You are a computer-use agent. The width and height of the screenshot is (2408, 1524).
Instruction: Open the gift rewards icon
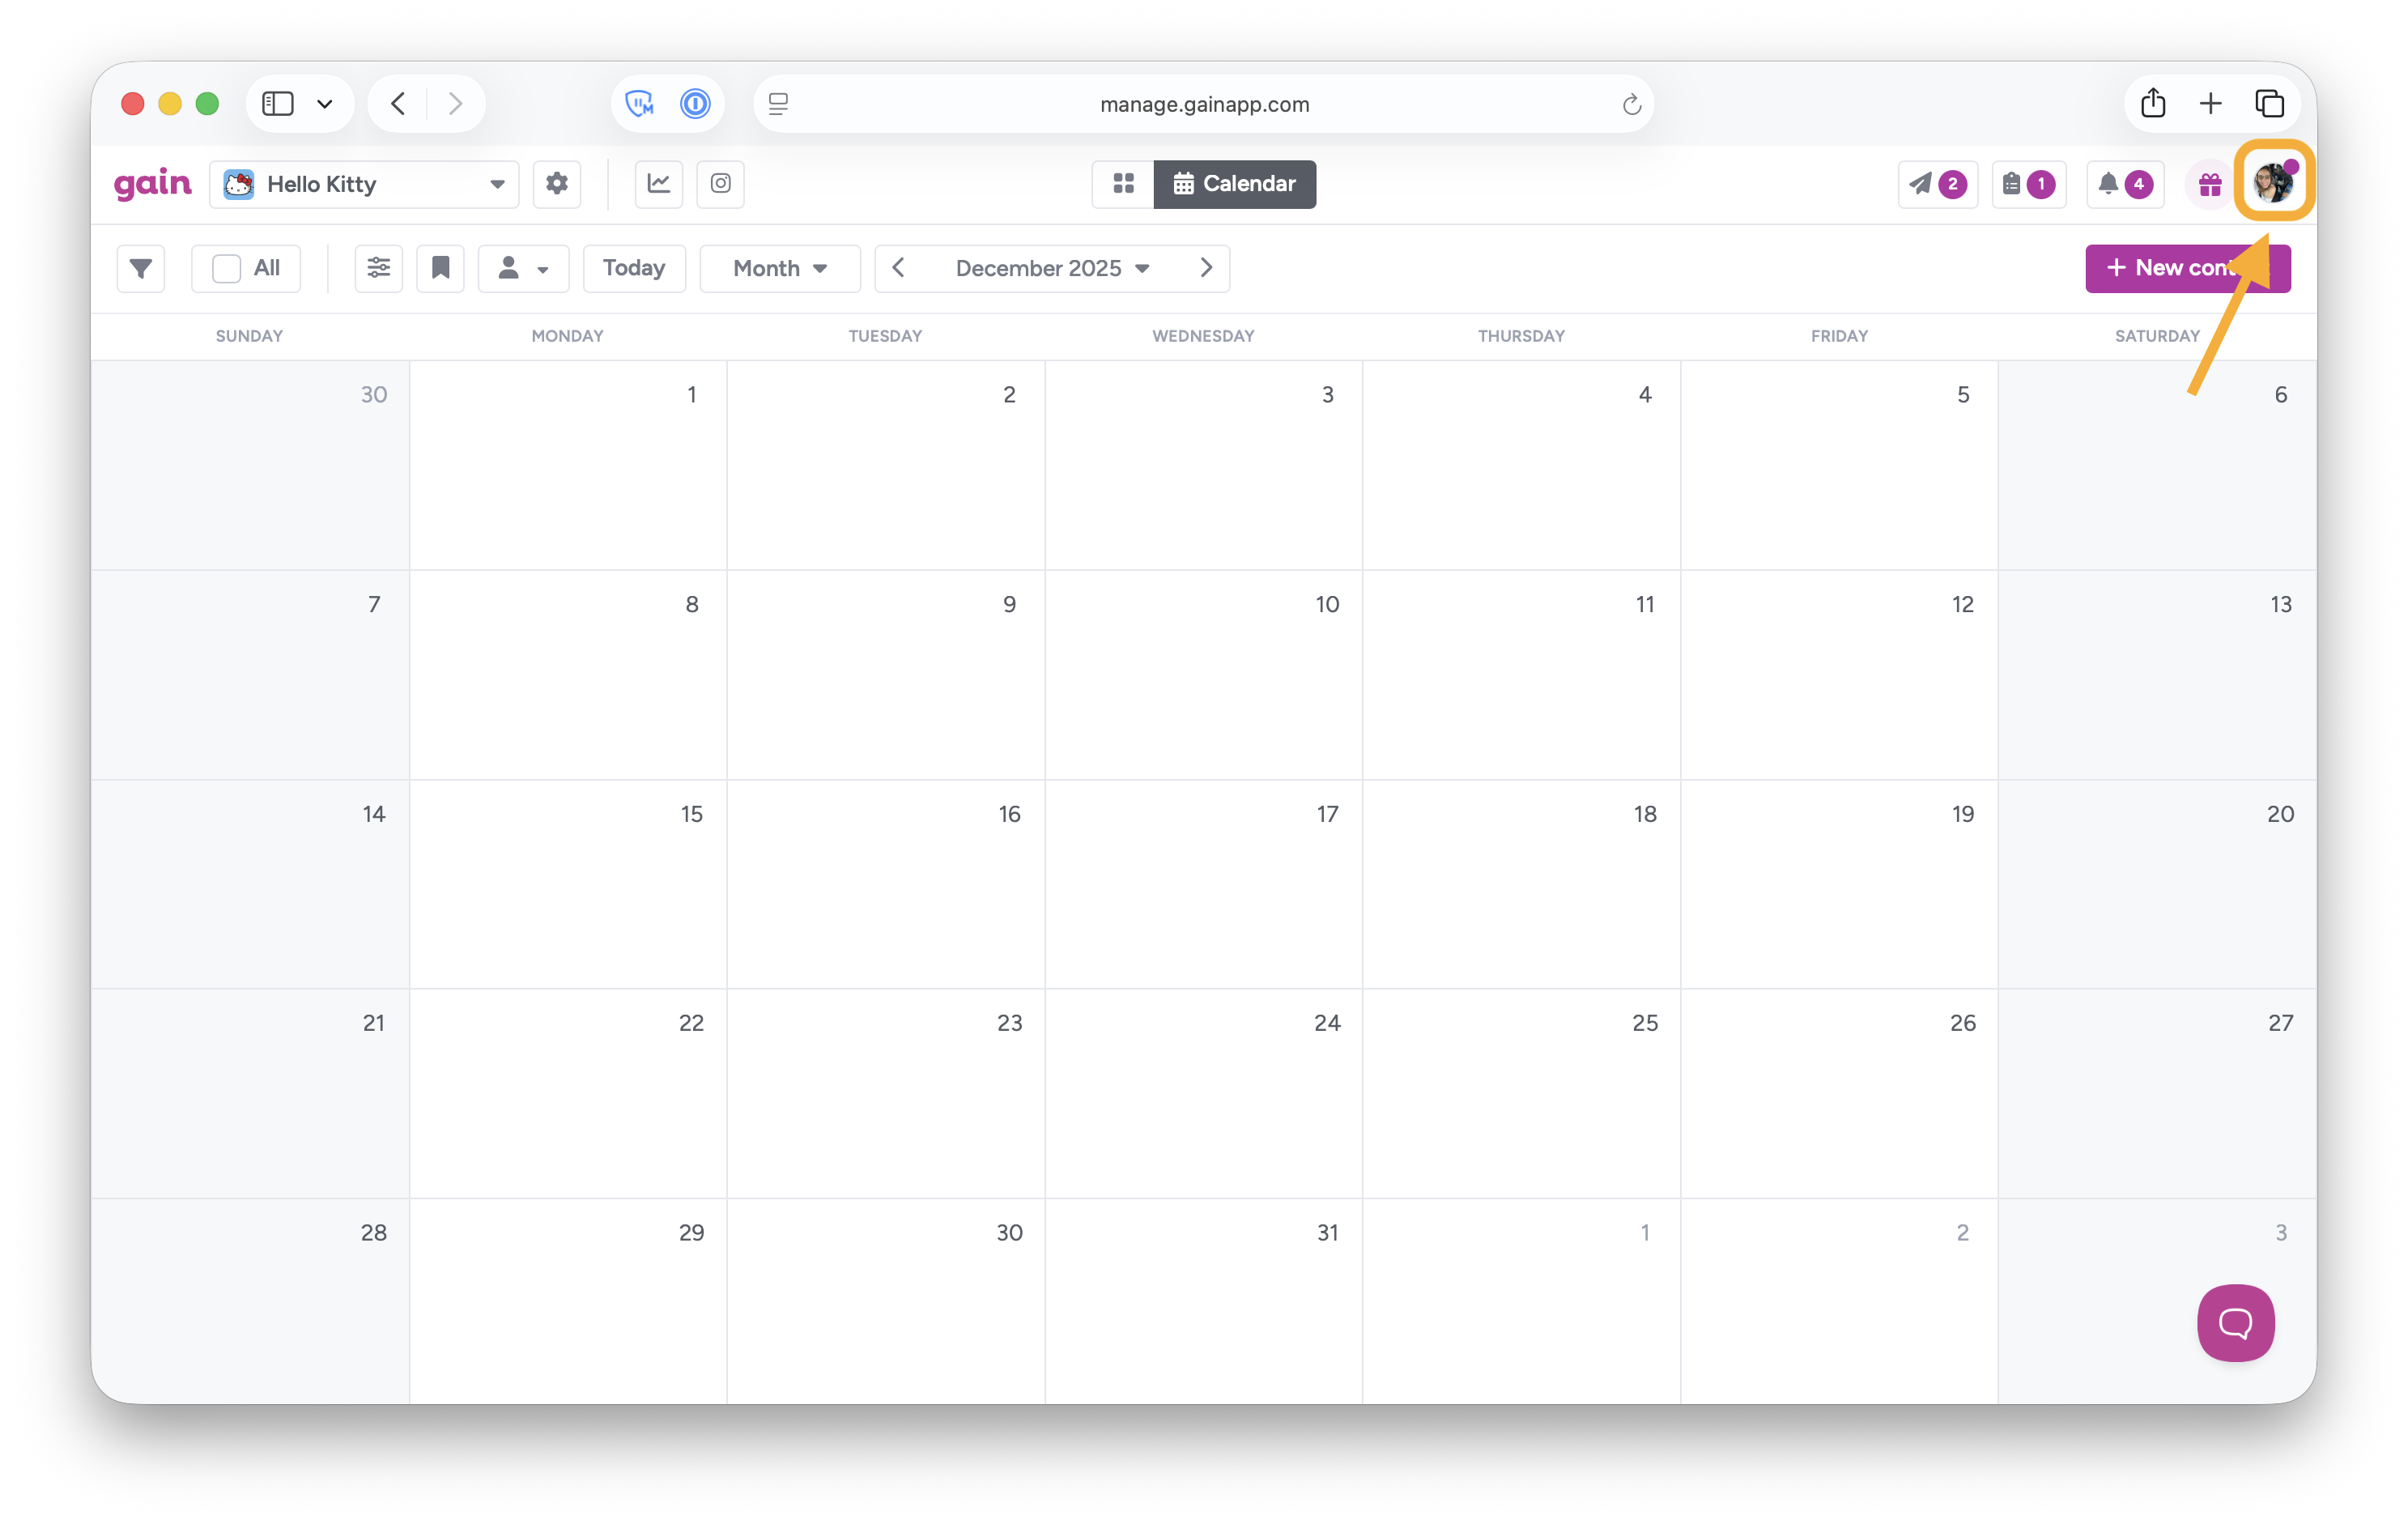[x=2209, y=184]
